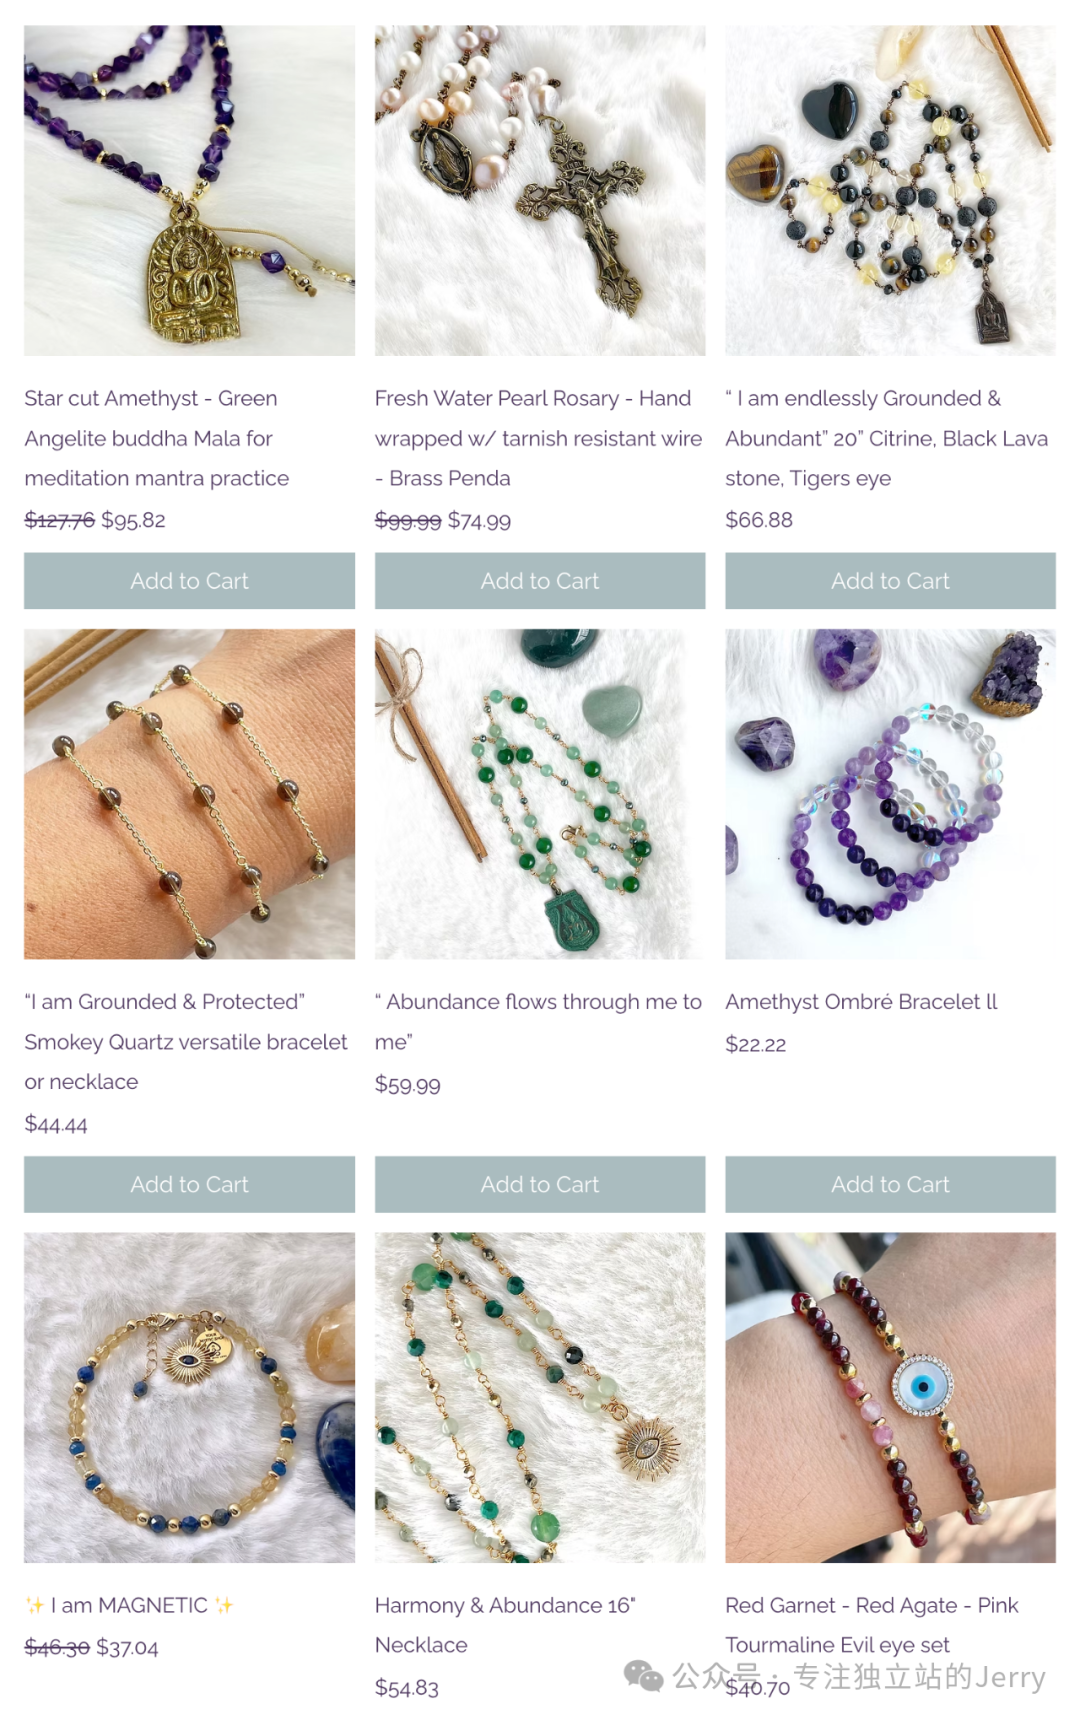Open the Harmony & Abundance necklace image
This screenshot has width=1080, height=1720.
tap(540, 1397)
